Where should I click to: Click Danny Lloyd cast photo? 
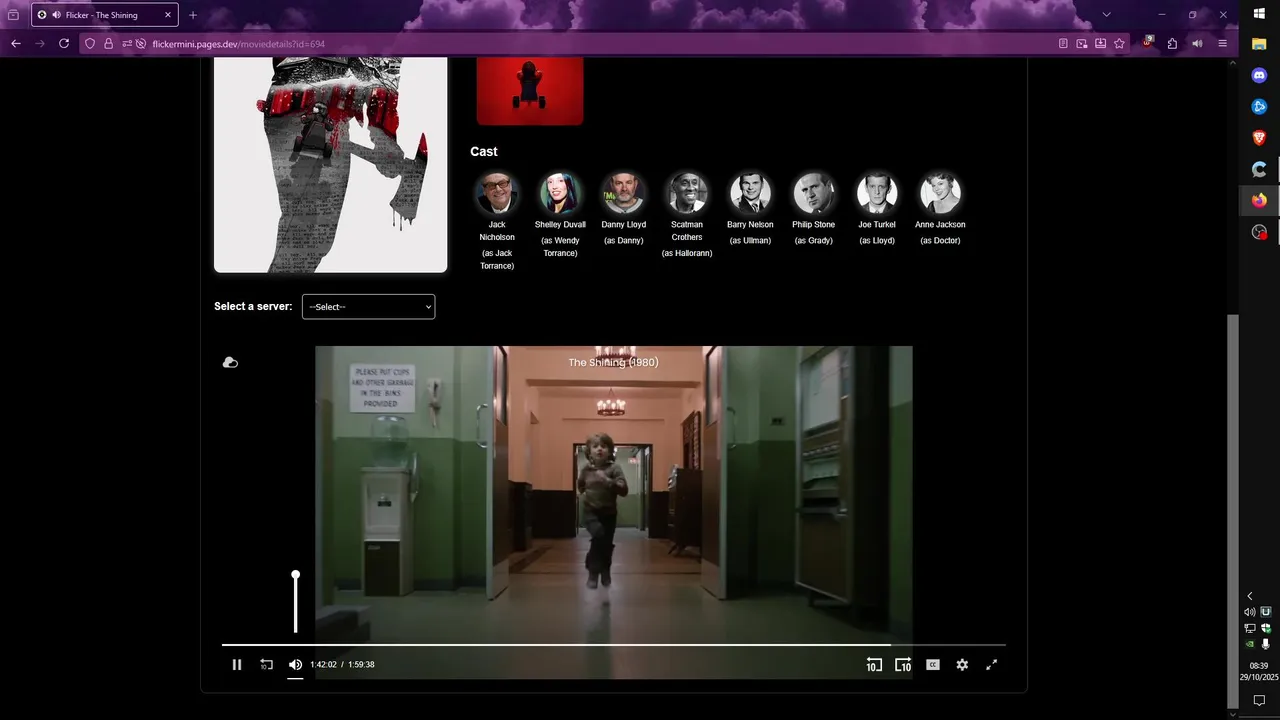[x=624, y=193]
